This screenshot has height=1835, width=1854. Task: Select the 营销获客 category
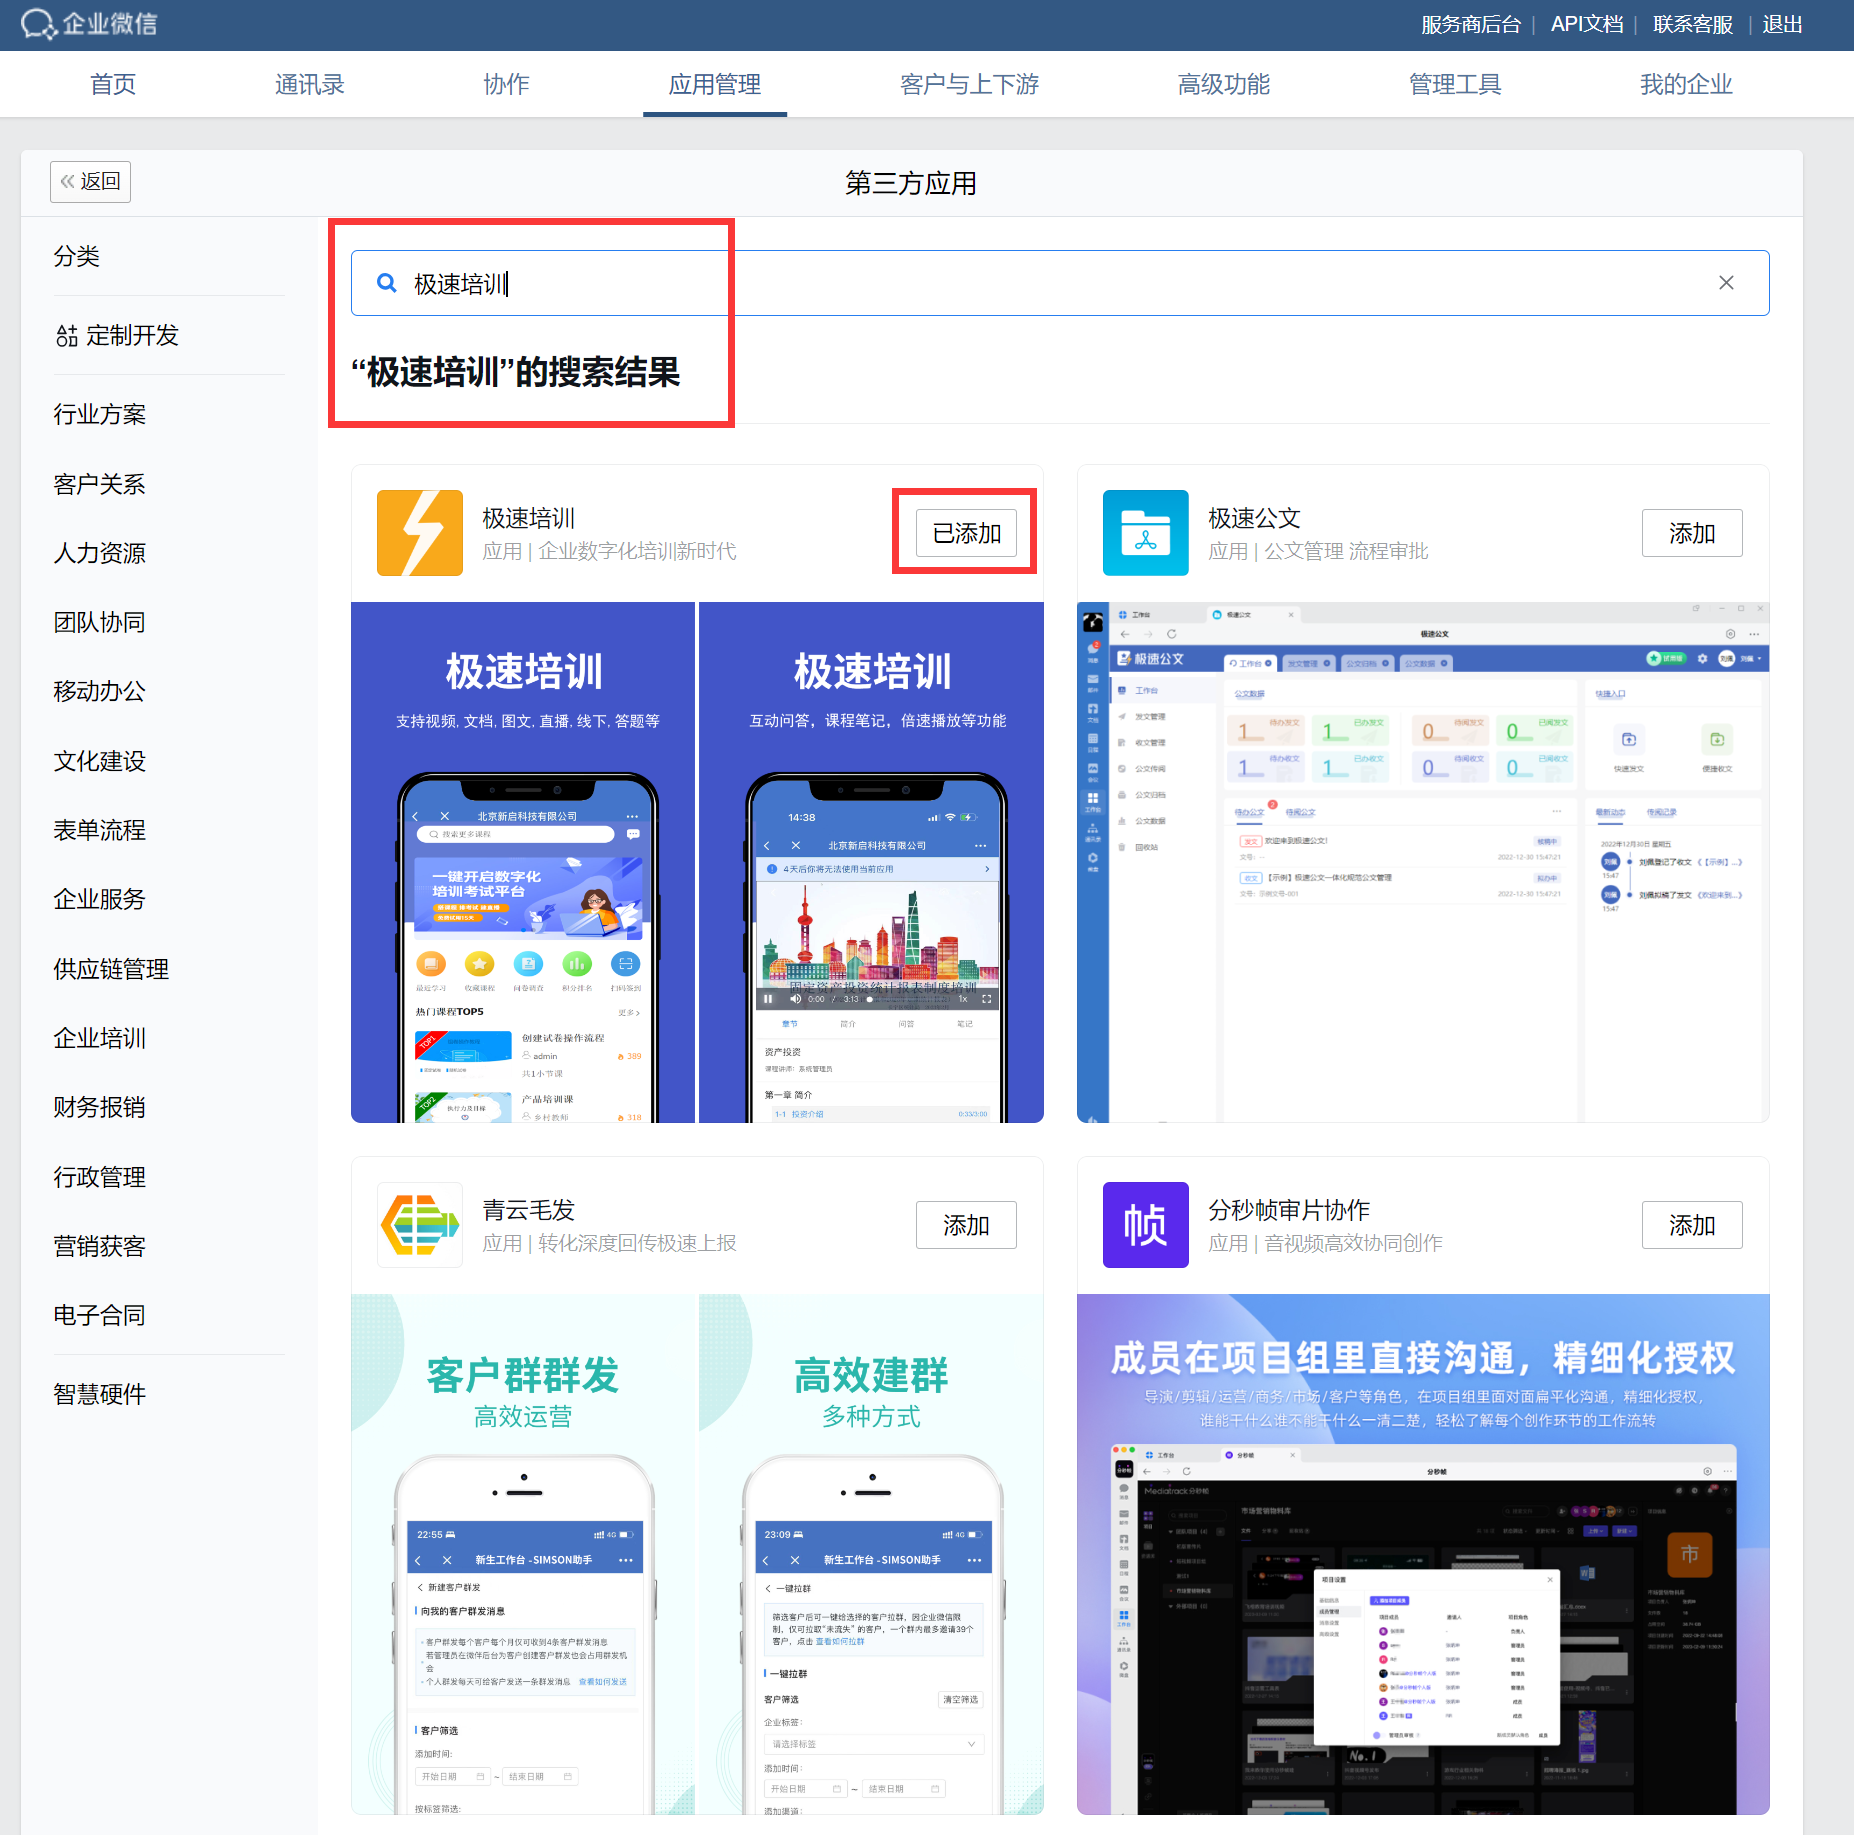coord(100,1246)
